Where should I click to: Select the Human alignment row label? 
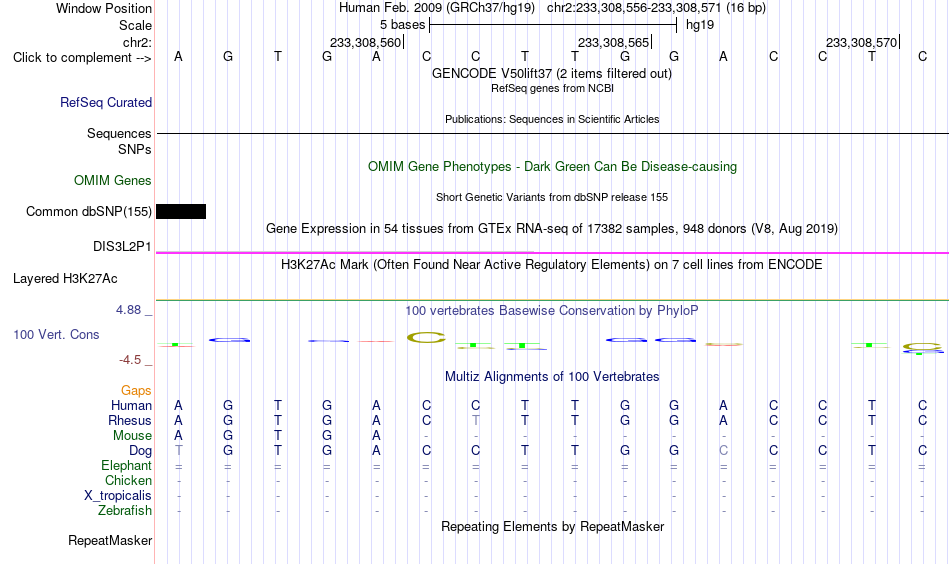tap(131, 406)
